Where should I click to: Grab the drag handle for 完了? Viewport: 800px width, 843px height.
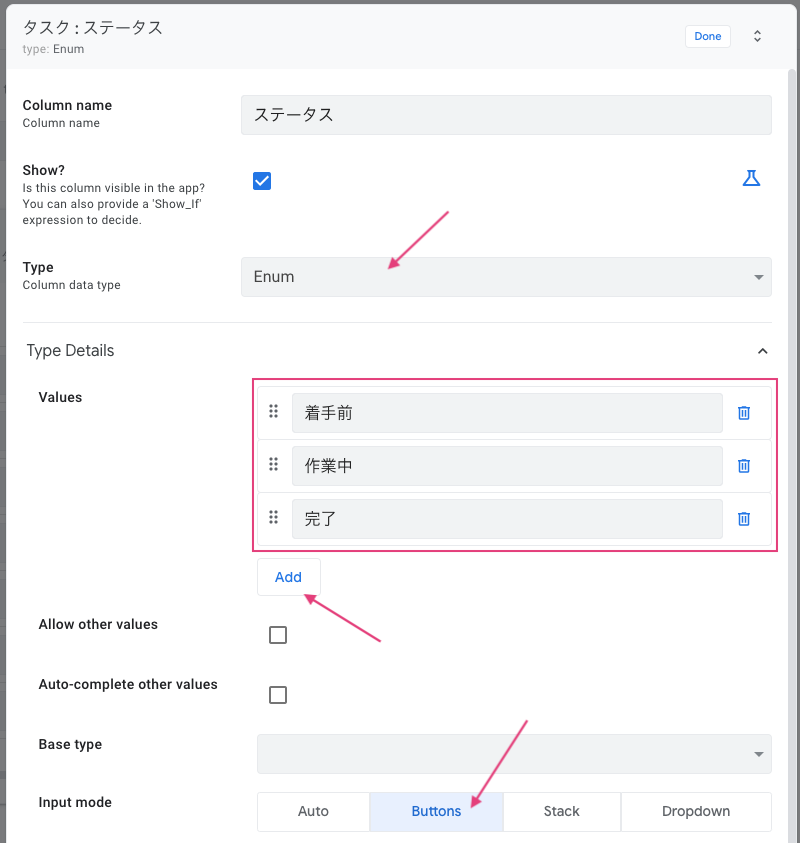pos(274,518)
